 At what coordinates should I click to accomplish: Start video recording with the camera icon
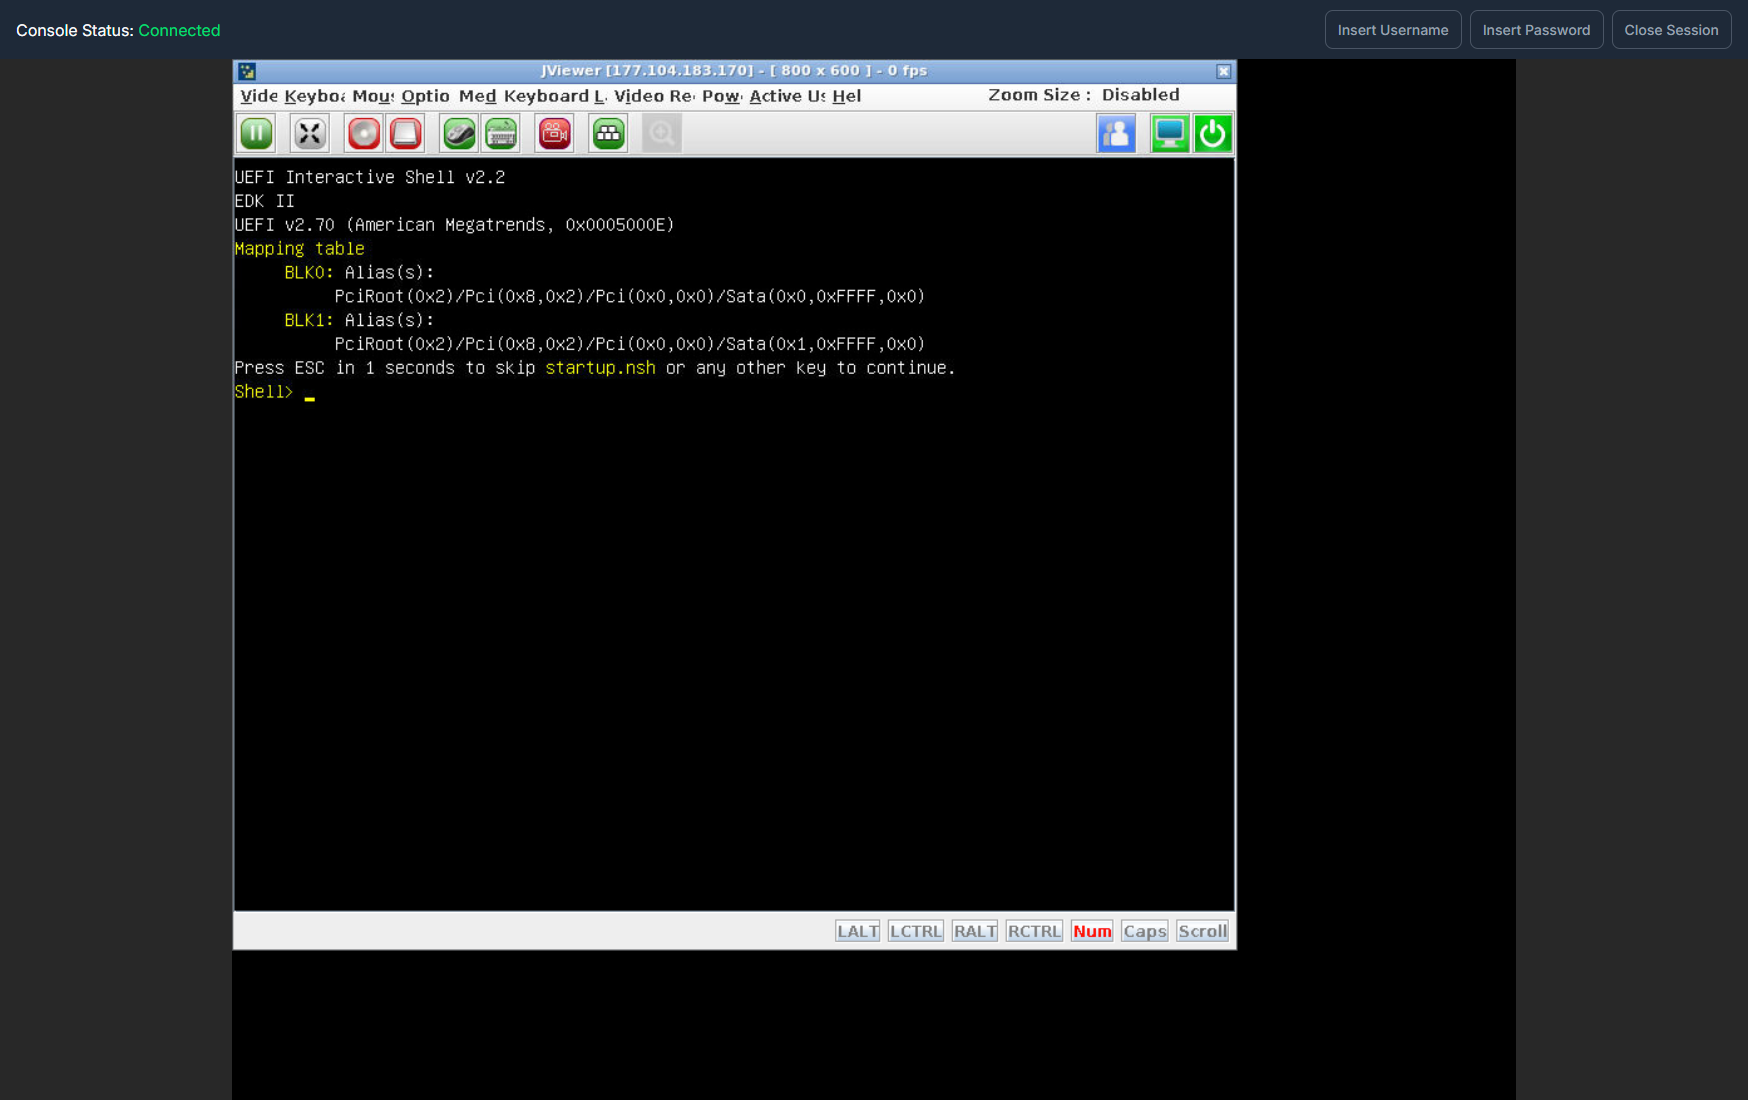coord(555,133)
